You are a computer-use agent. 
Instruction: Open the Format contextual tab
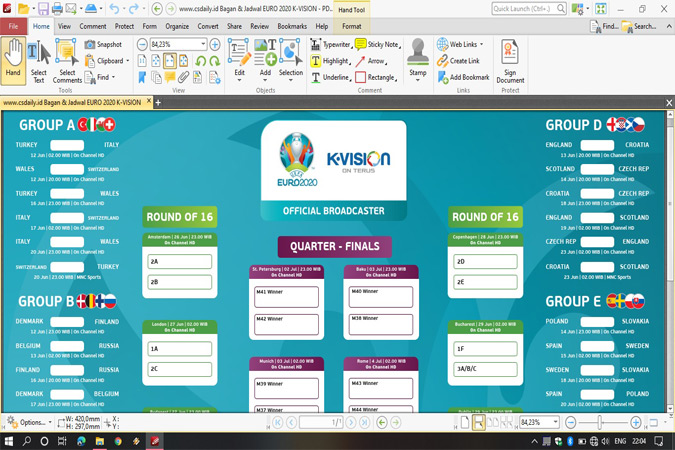(352, 26)
